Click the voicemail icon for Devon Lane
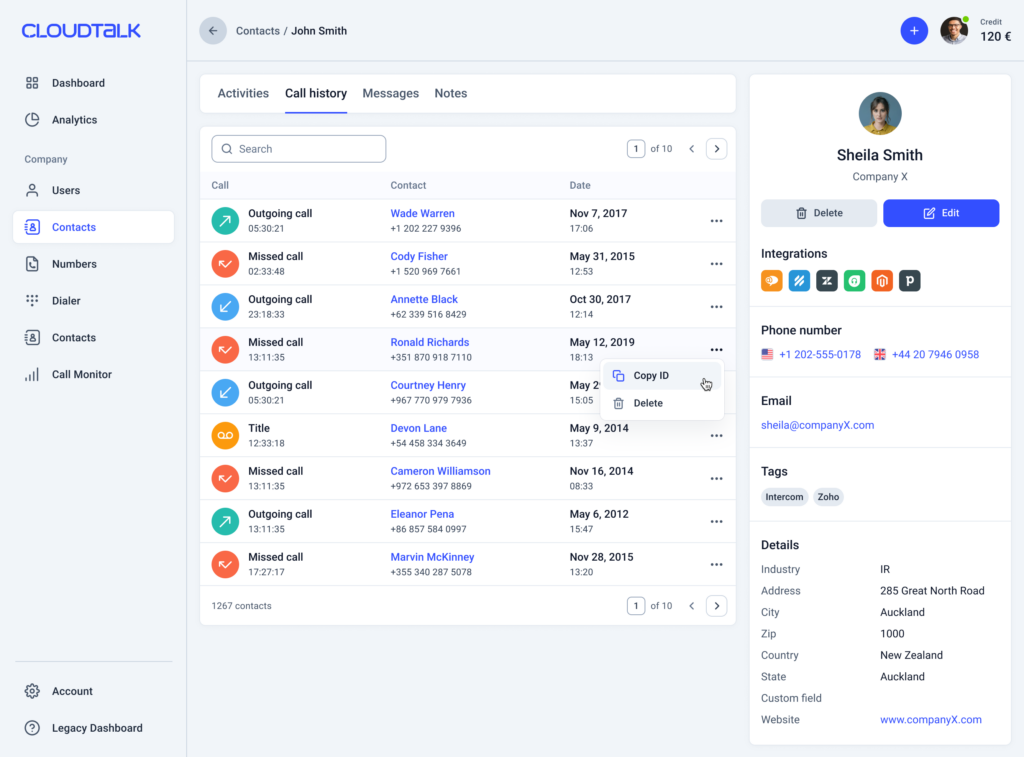The image size is (1024, 757). tap(225, 436)
